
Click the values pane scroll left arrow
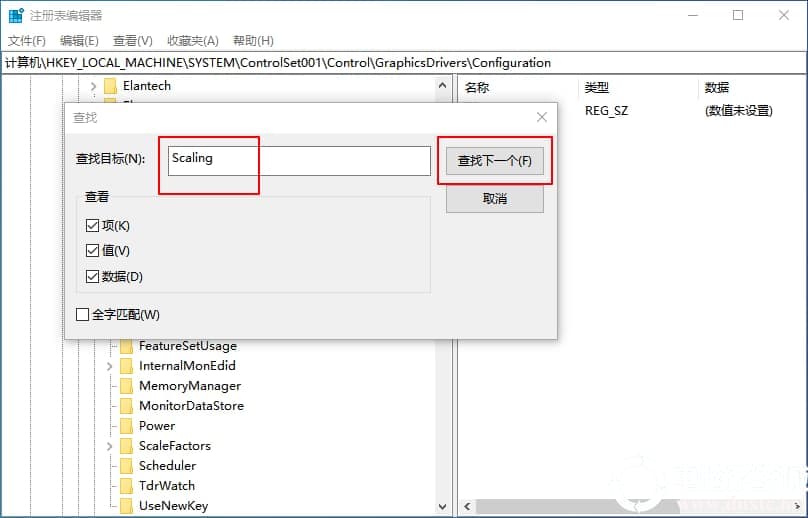point(468,506)
